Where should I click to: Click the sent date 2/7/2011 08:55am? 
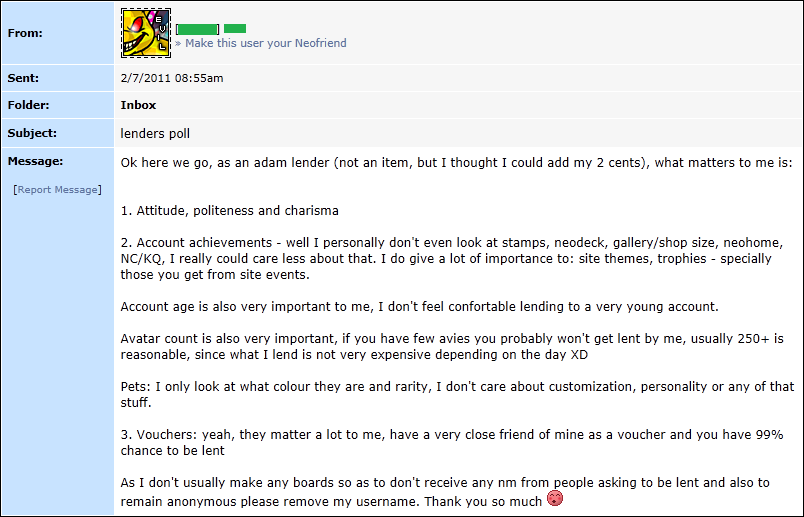pyautogui.click(x=172, y=78)
